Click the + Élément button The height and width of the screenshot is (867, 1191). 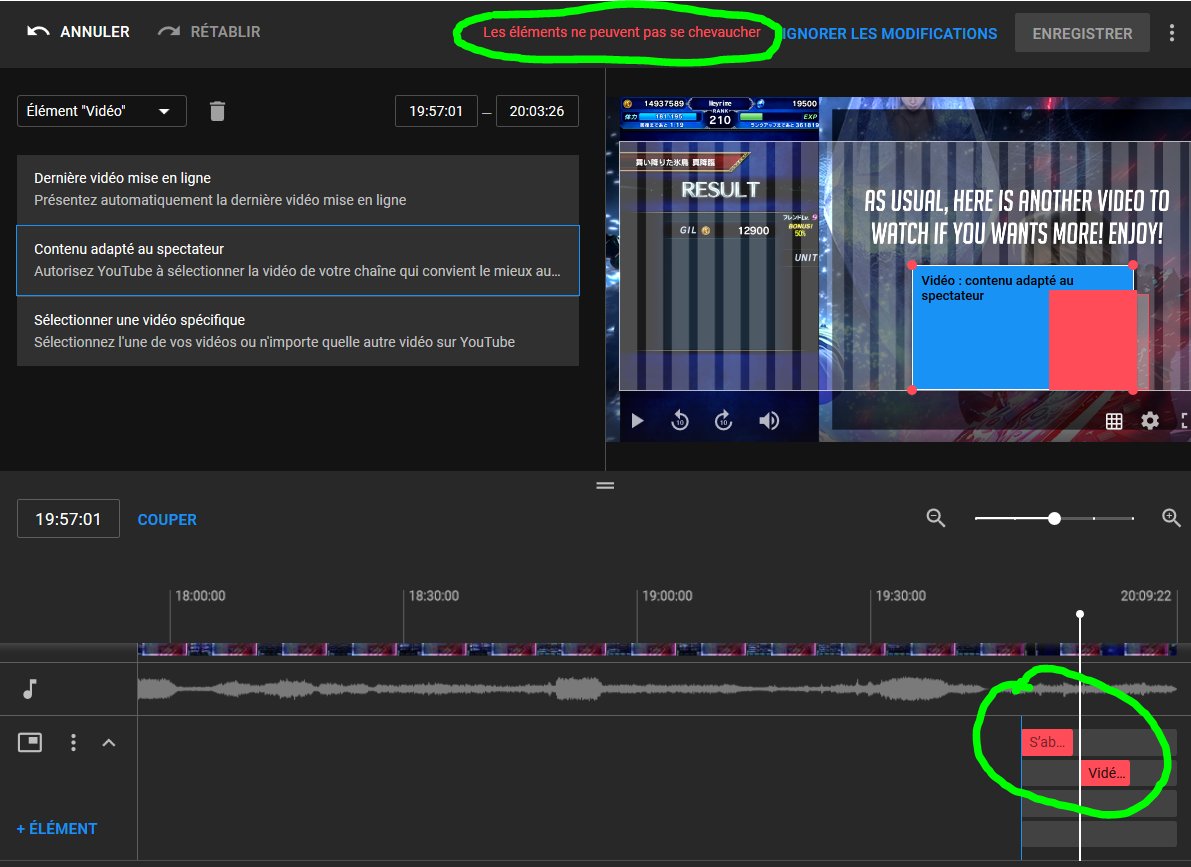[57, 828]
